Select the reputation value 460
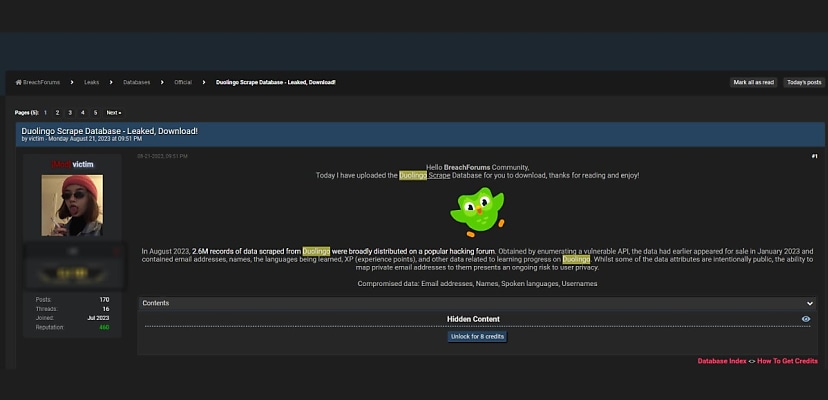The image size is (828, 400). click(104, 328)
